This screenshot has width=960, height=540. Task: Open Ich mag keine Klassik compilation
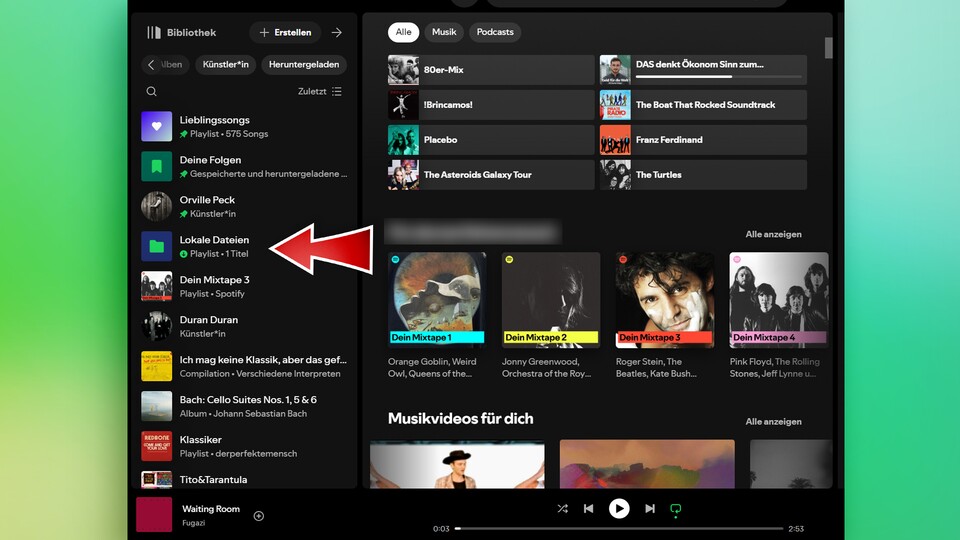coord(245,366)
